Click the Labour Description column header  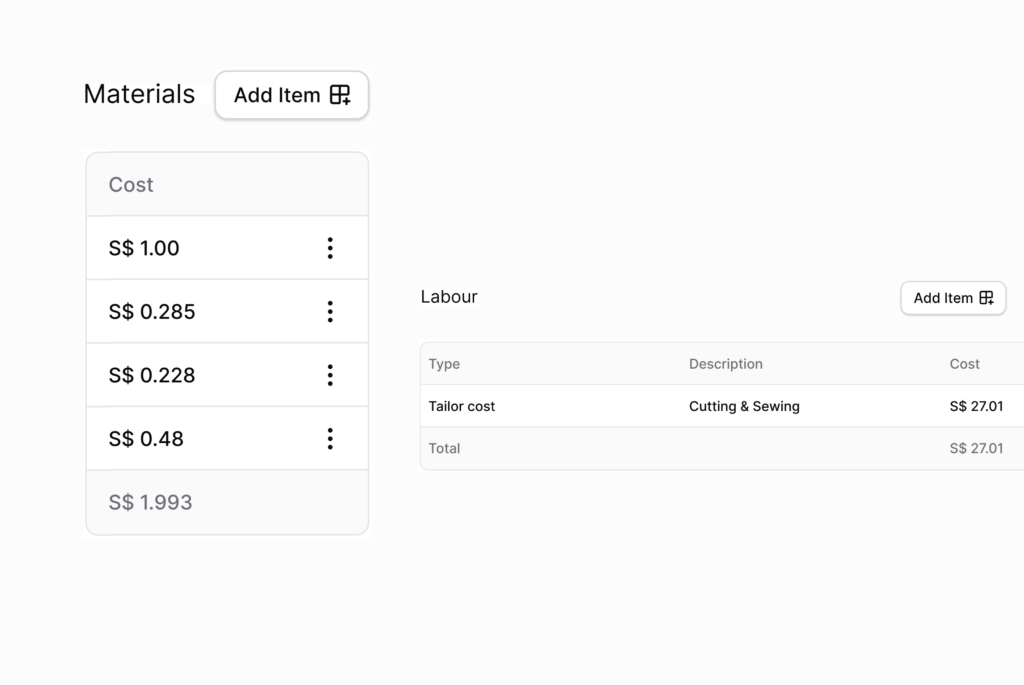tap(725, 364)
